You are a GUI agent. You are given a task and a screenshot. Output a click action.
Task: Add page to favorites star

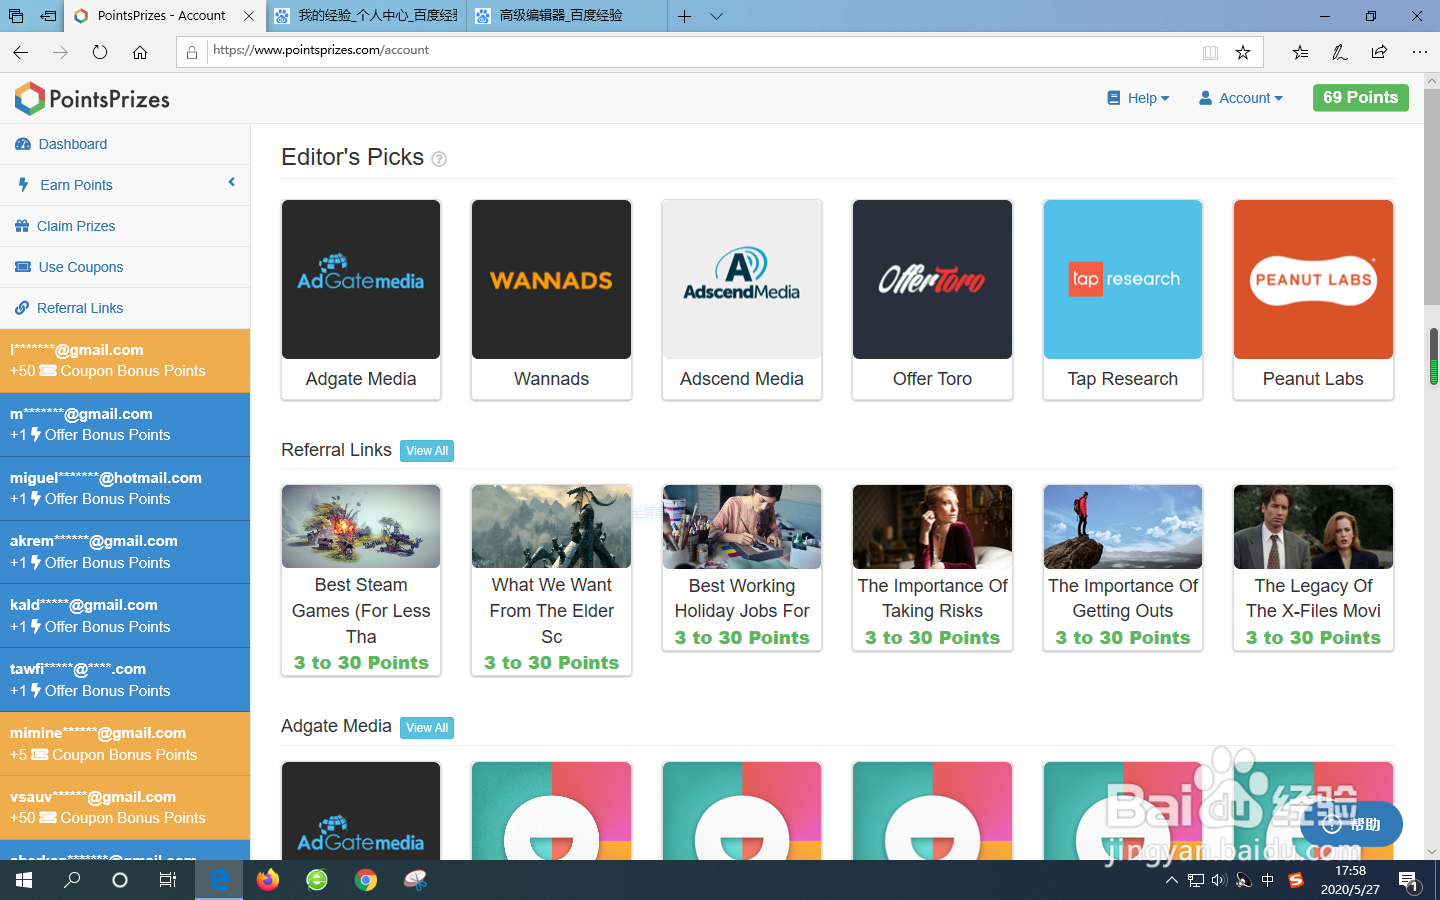(x=1243, y=52)
